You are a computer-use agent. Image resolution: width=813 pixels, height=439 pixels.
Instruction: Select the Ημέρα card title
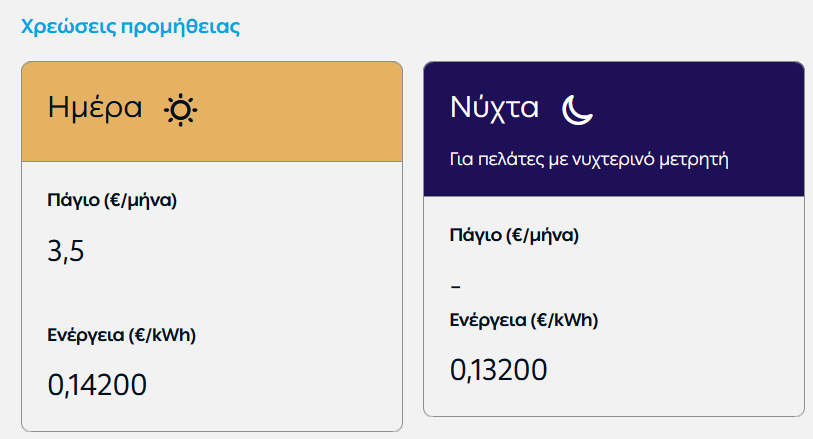point(95,108)
